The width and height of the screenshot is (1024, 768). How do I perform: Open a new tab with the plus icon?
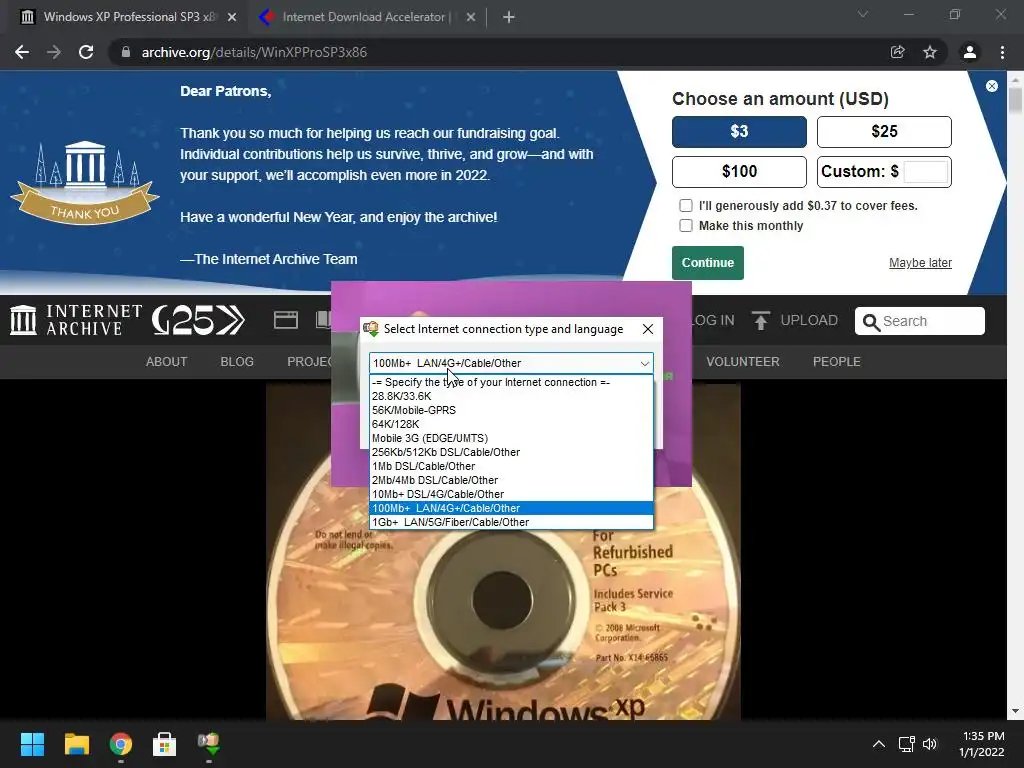pyautogui.click(x=509, y=17)
